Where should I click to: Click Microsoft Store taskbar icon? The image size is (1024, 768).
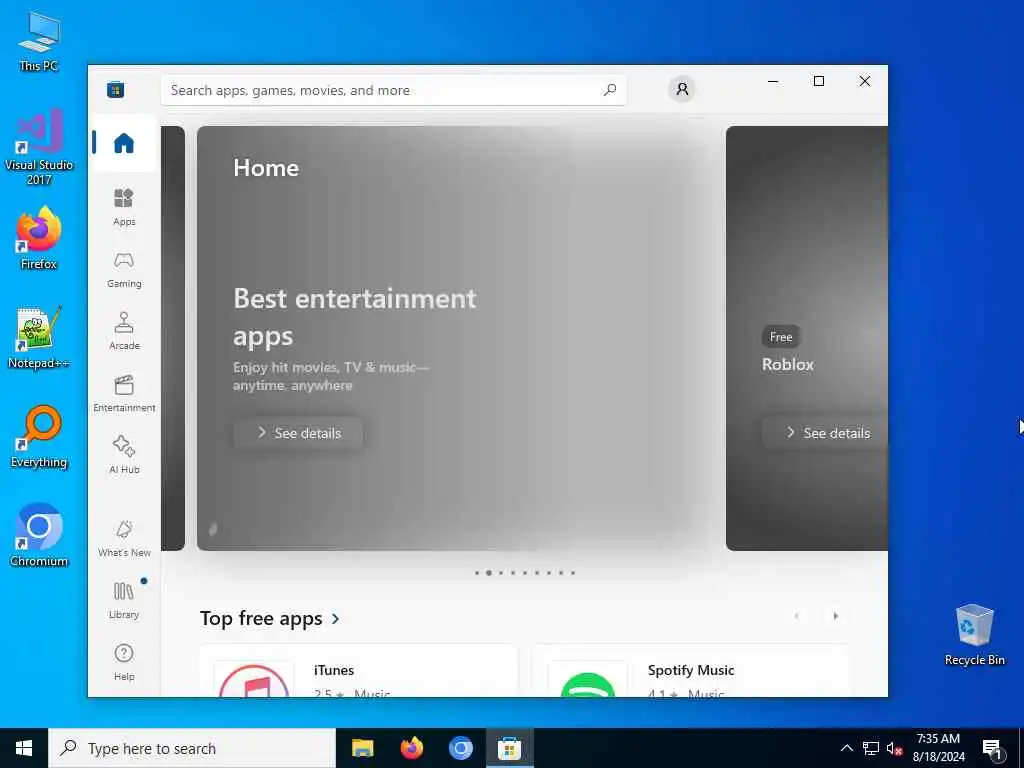click(x=509, y=748)
